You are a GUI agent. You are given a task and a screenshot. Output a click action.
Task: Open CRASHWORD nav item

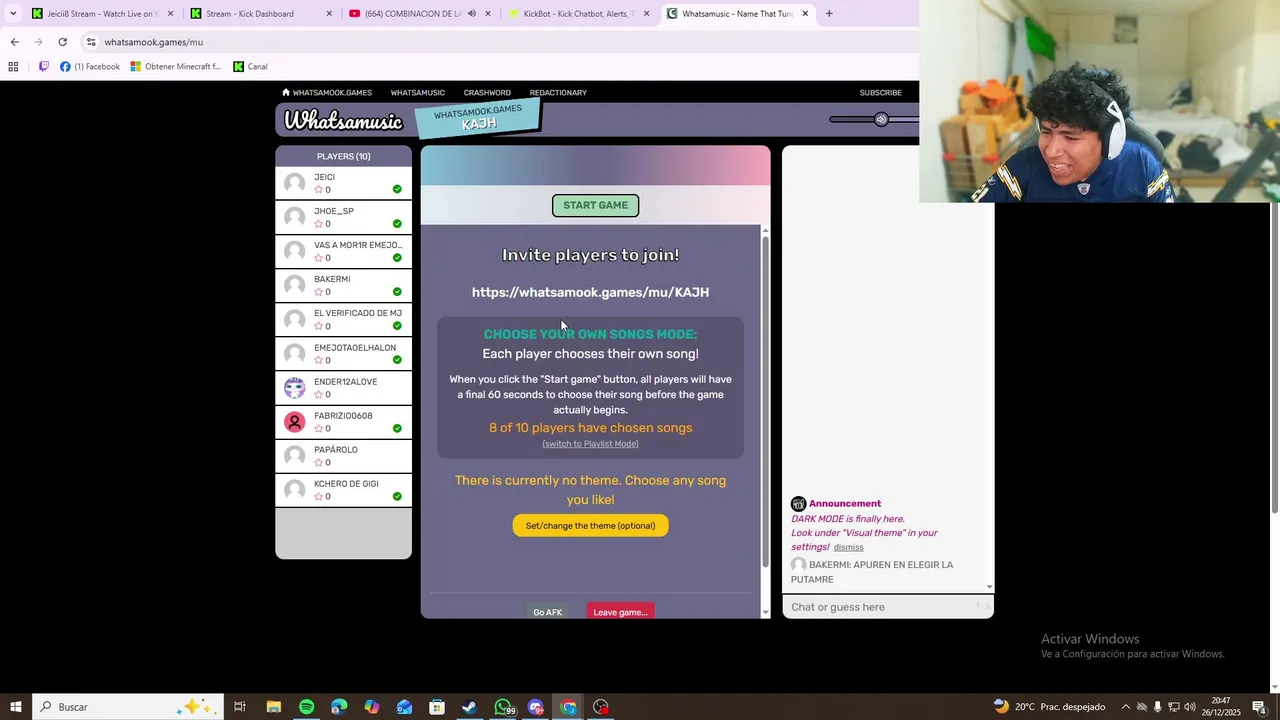coord(487,93)
